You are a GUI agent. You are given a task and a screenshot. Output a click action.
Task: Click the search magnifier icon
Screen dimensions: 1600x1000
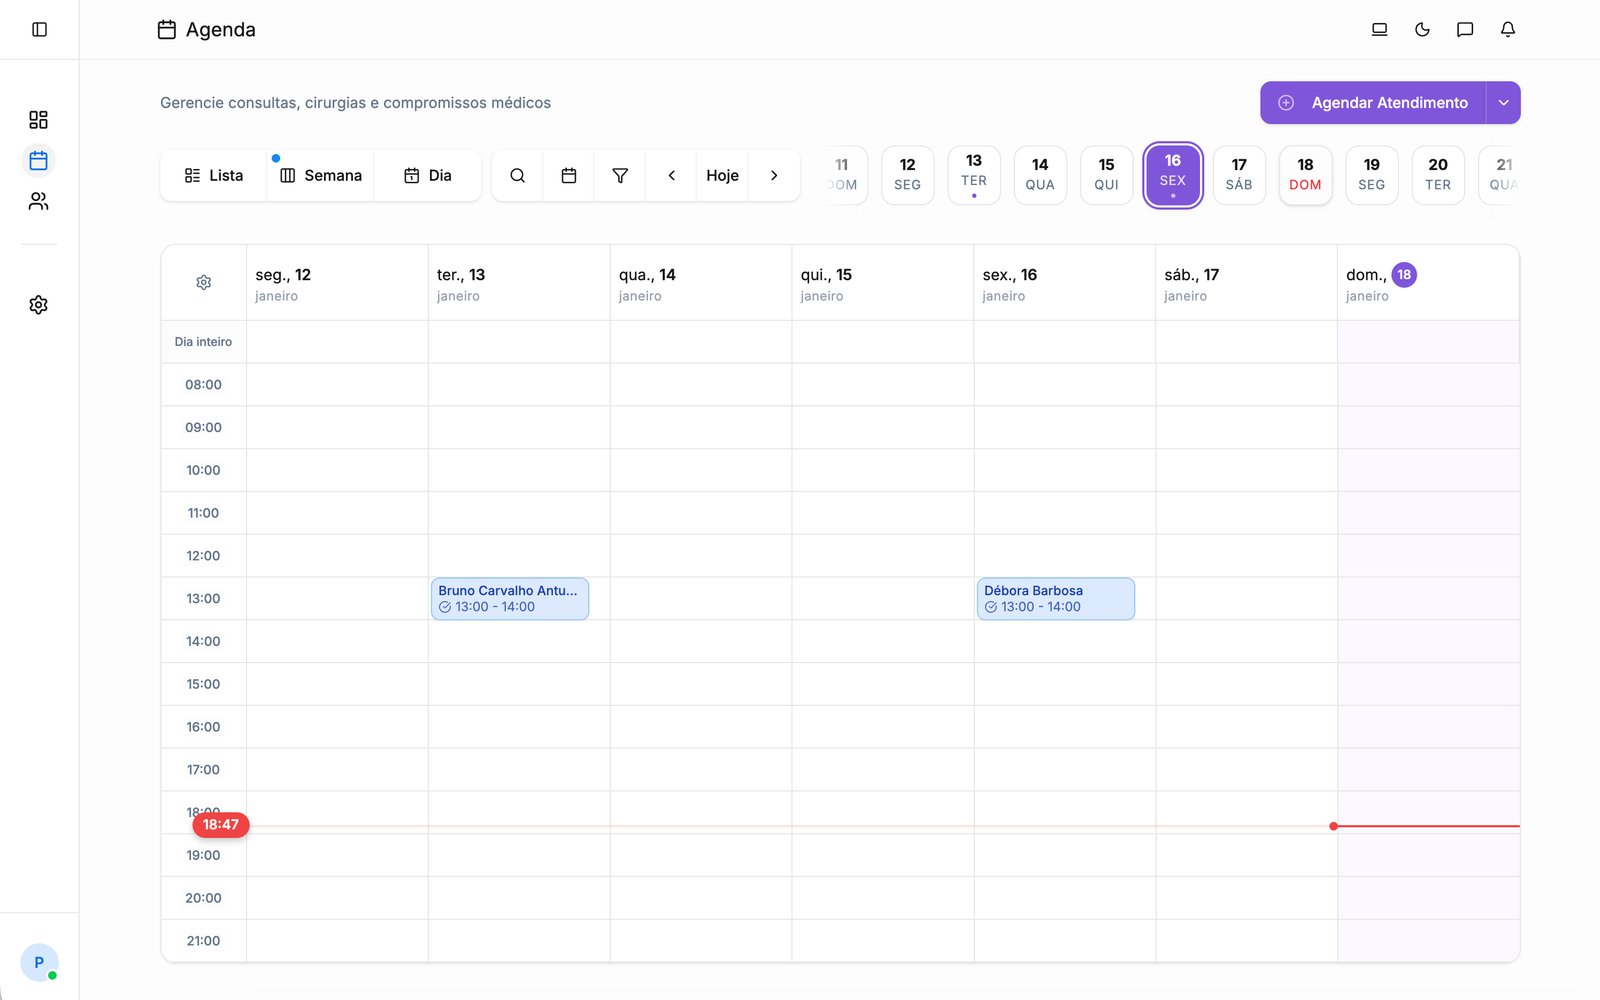point(517,175)
